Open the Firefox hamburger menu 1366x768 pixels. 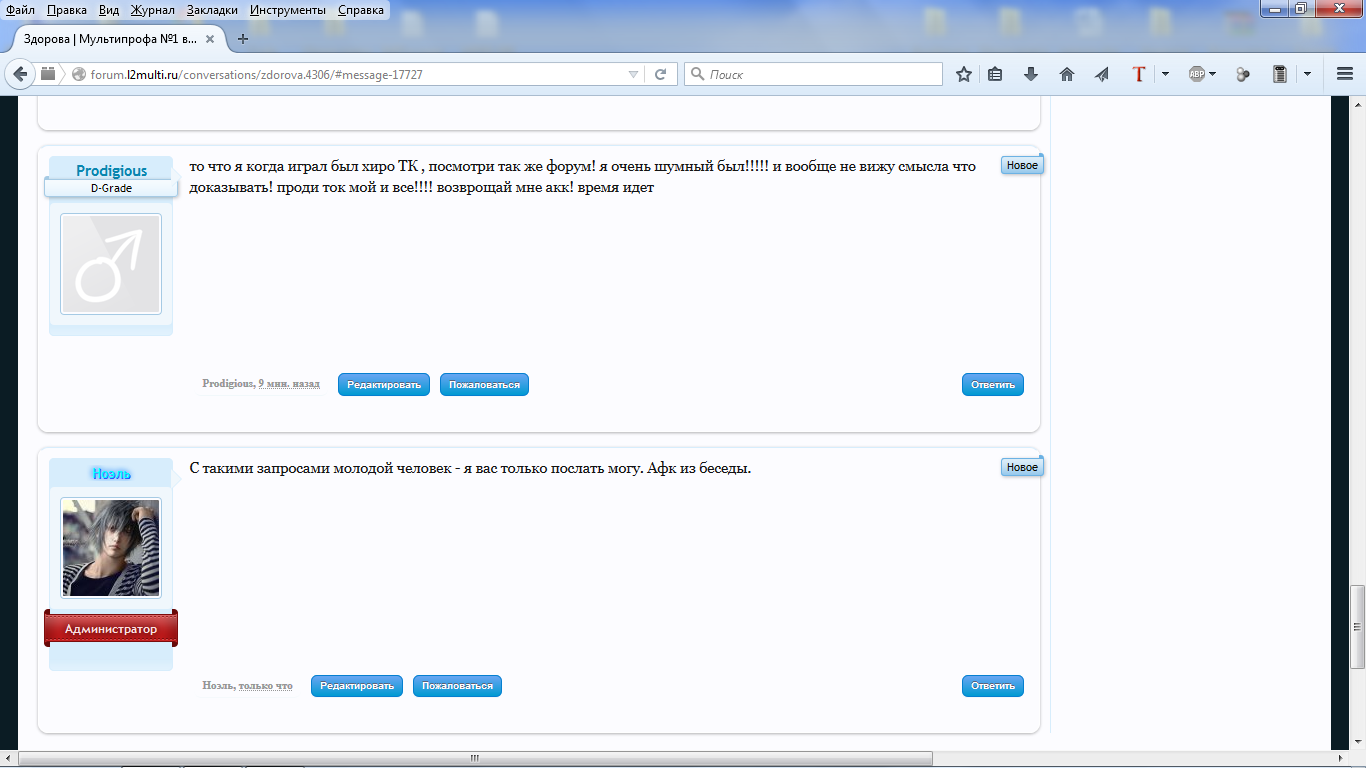pos(1345,74)
